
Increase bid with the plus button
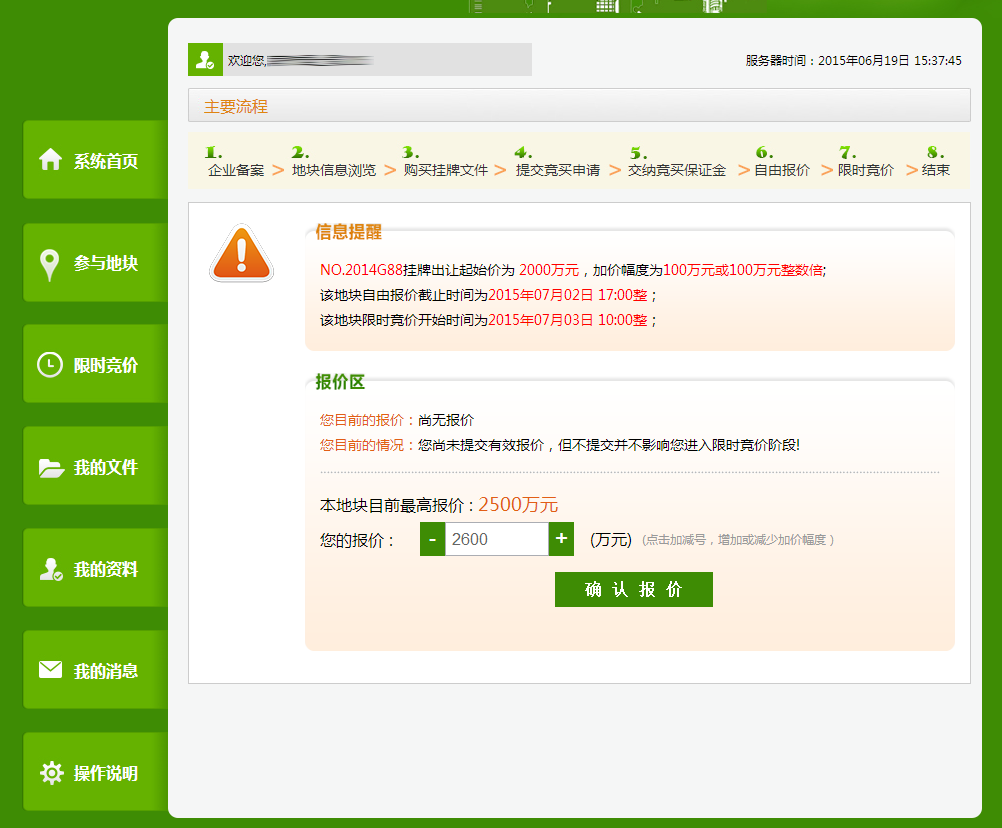point(562,539)
